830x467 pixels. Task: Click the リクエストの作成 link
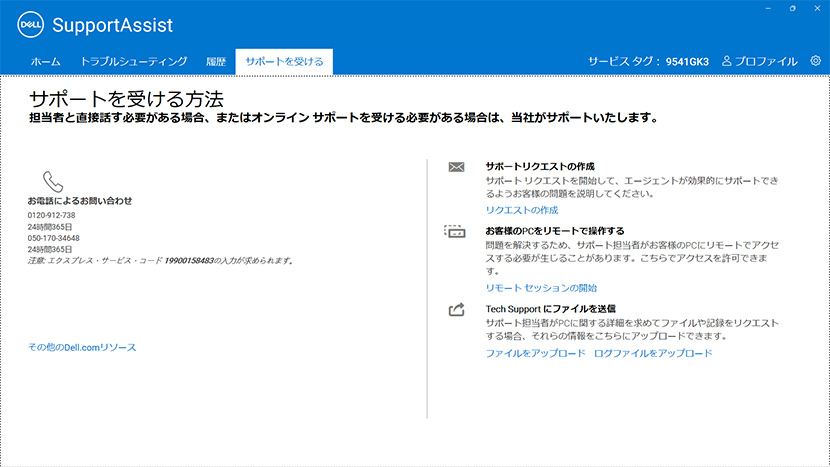tap(521, 211)
